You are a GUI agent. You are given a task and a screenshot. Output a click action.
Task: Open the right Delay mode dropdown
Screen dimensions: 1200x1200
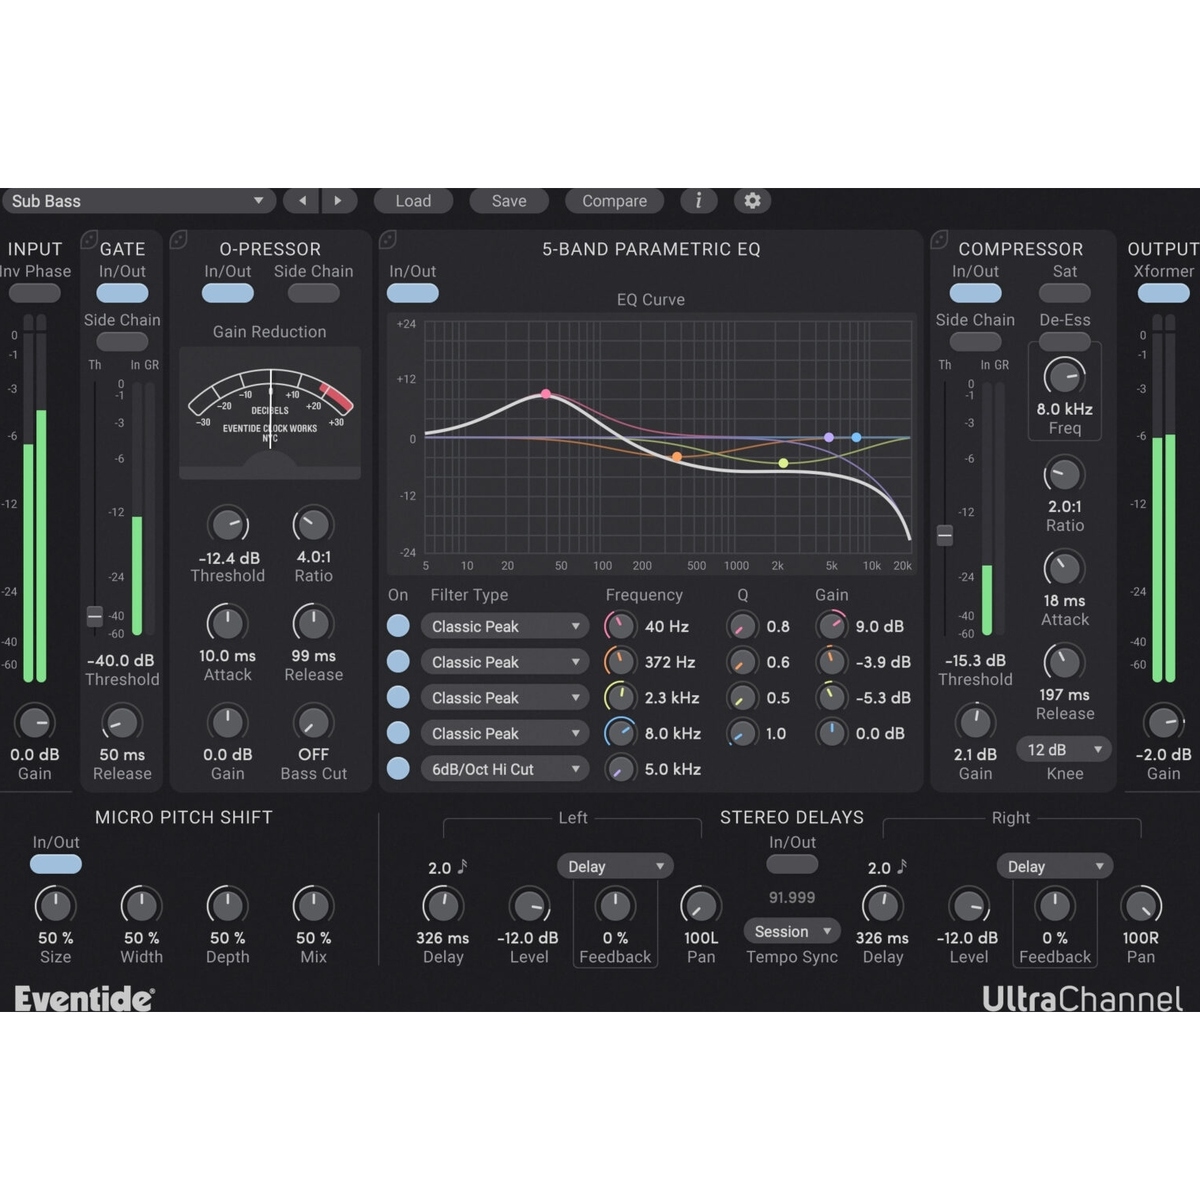coord(1054,866)
